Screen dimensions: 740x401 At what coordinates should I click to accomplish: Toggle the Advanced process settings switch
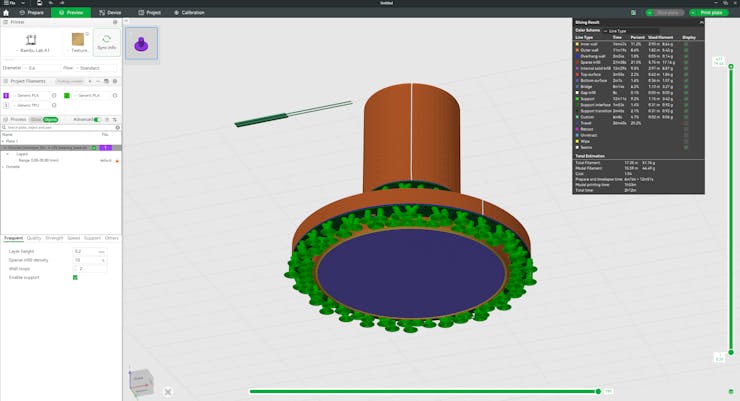point(97,119)
